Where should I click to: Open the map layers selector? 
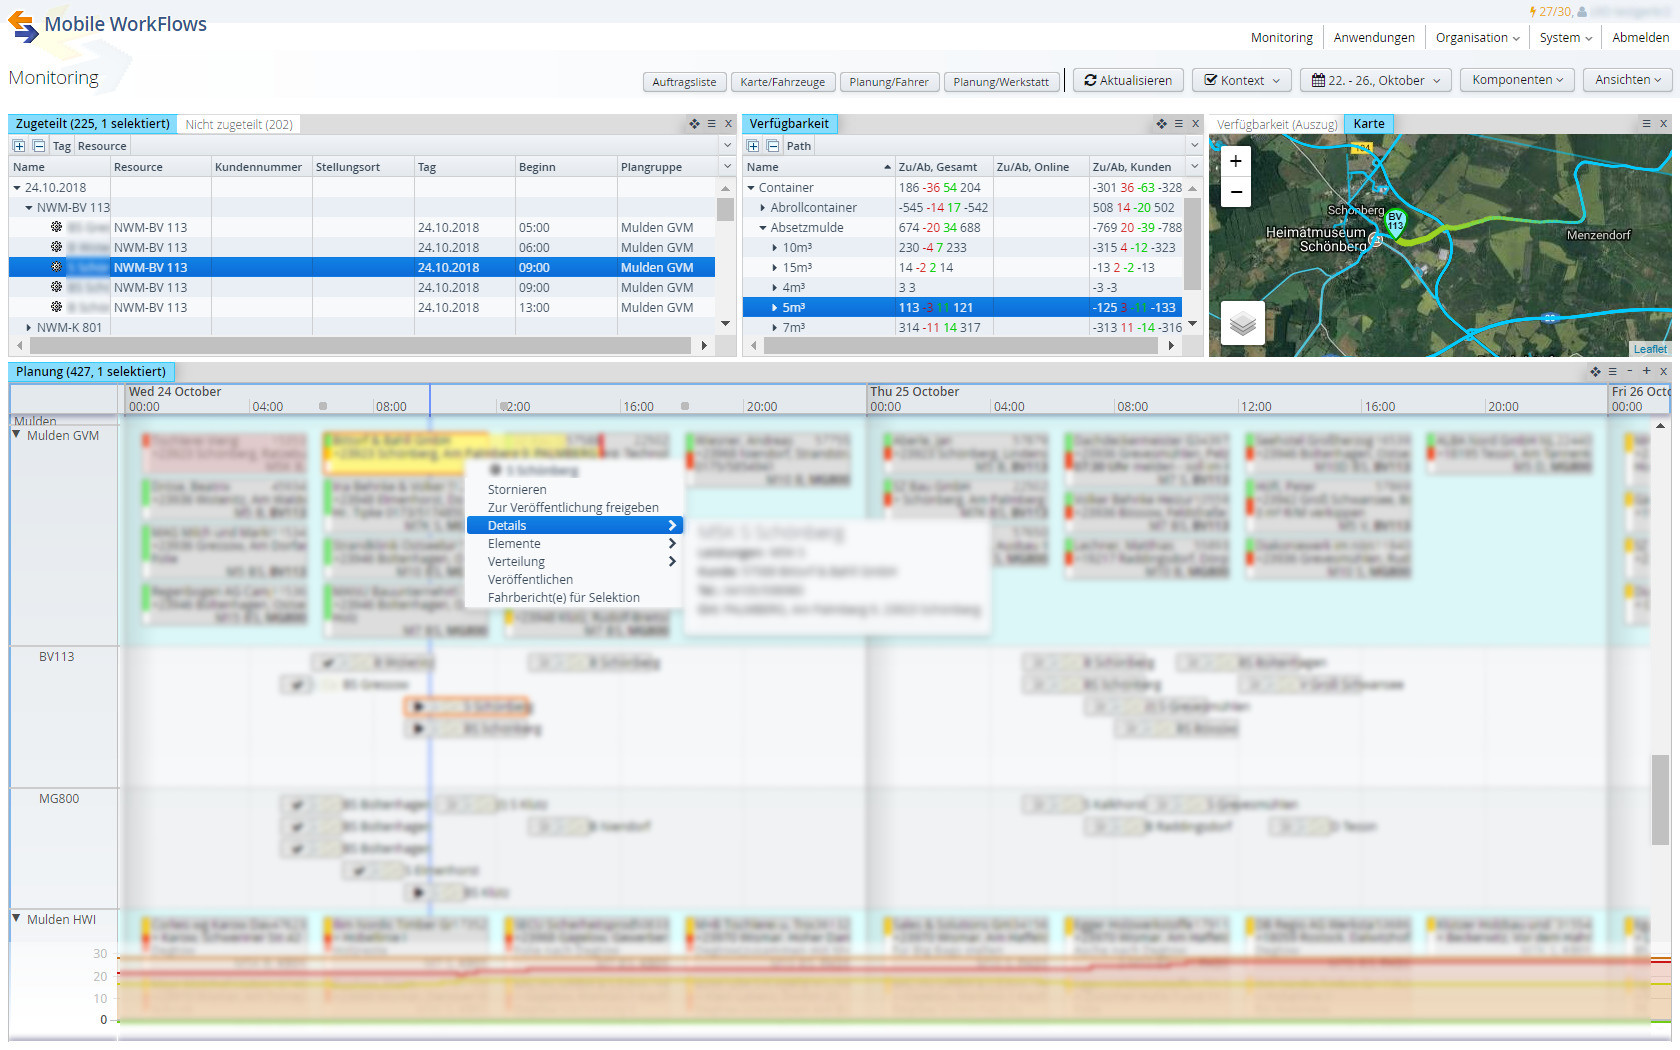pos(1242,323)
